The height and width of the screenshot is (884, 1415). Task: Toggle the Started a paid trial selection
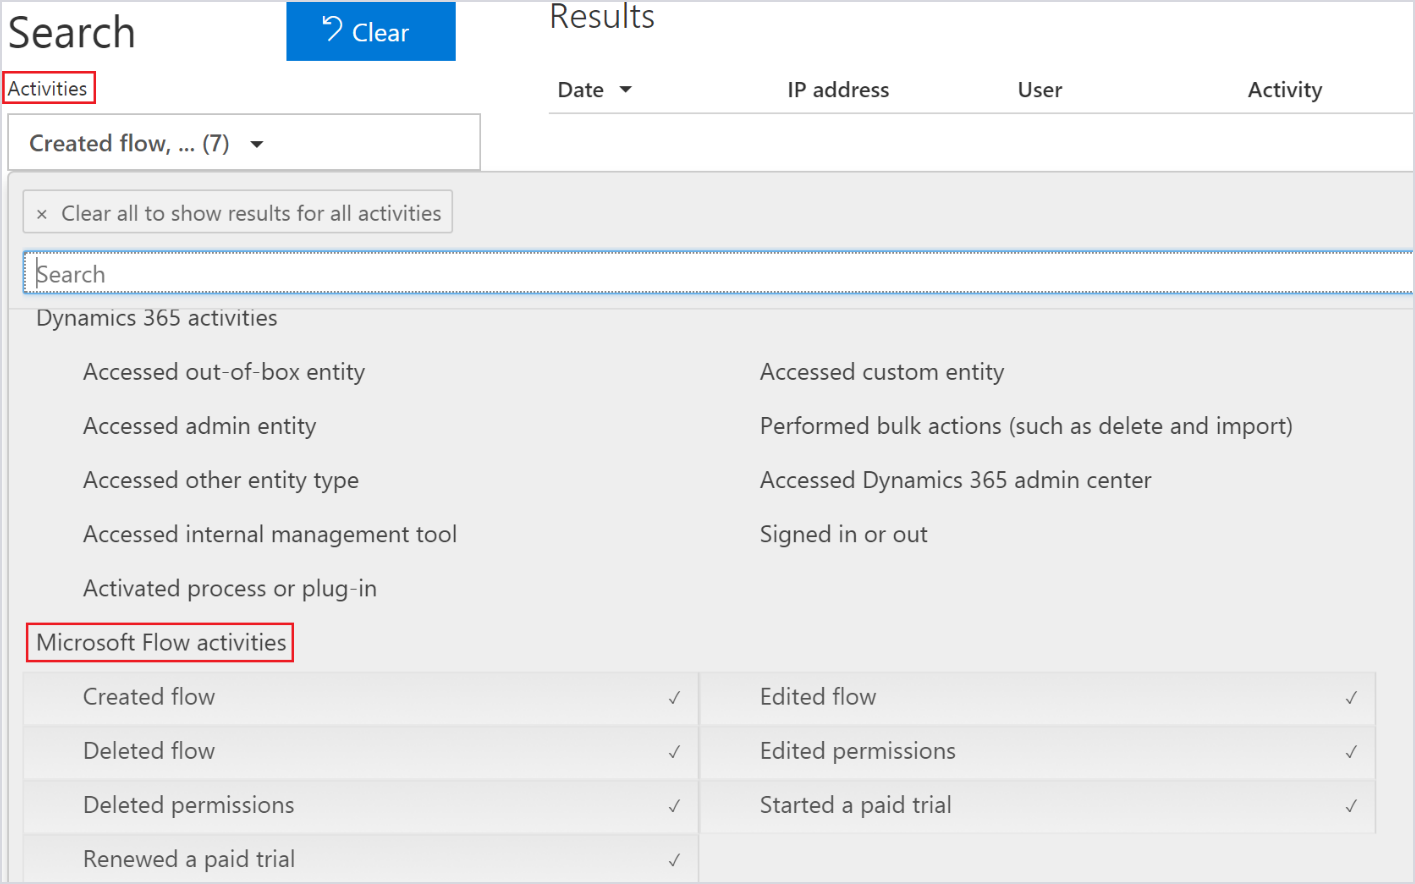1352,806
